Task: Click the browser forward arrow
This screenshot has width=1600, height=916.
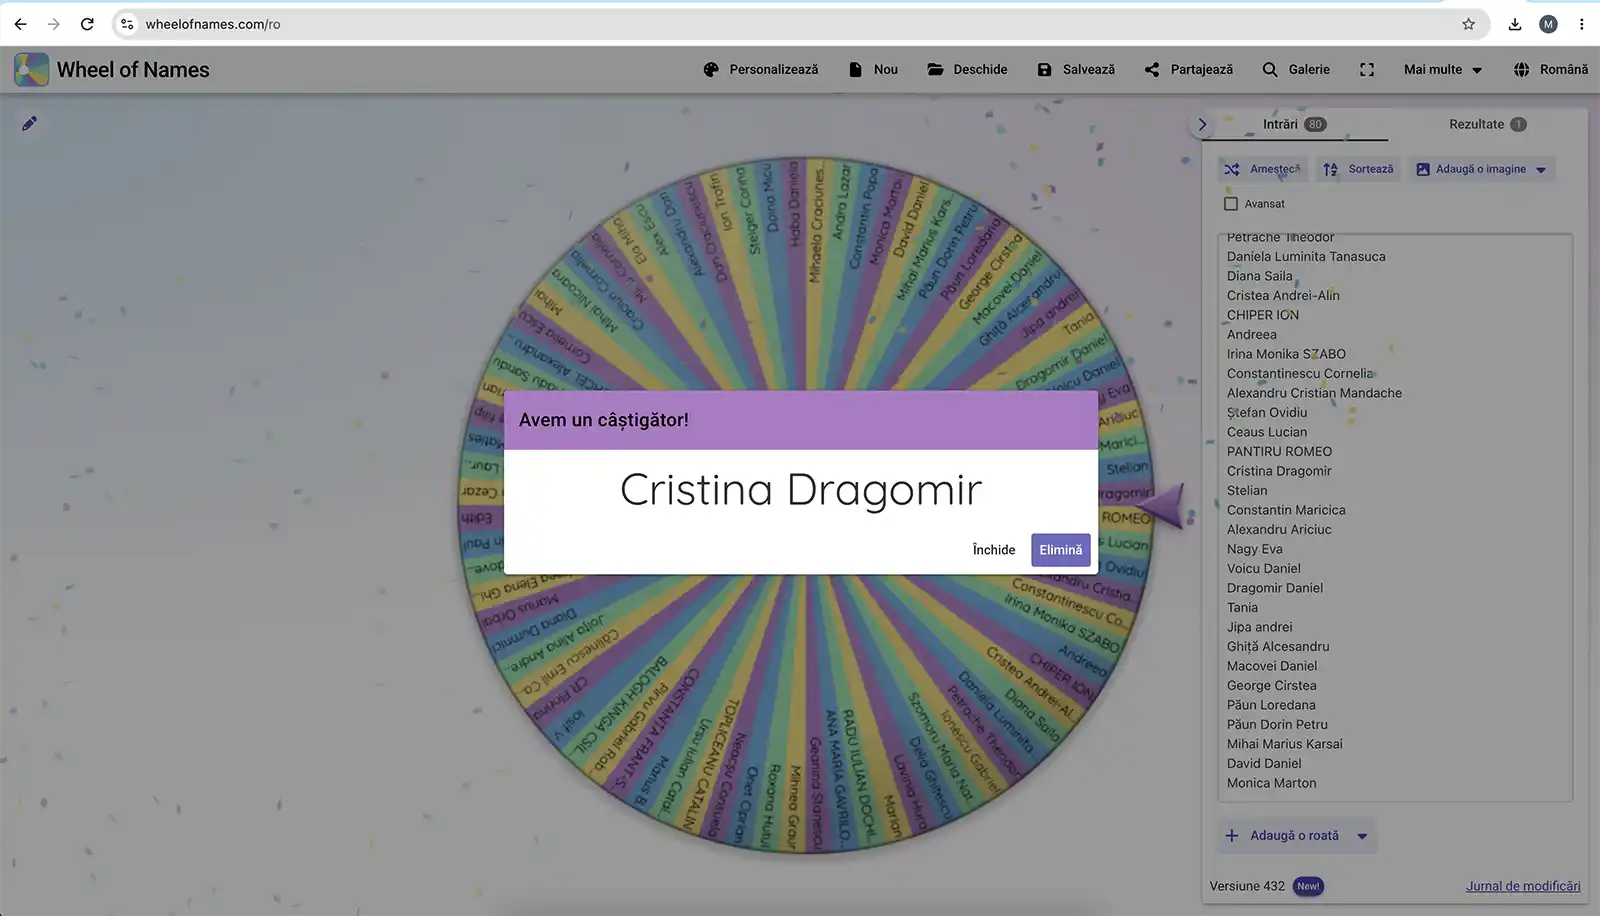Action: [54, 24]
